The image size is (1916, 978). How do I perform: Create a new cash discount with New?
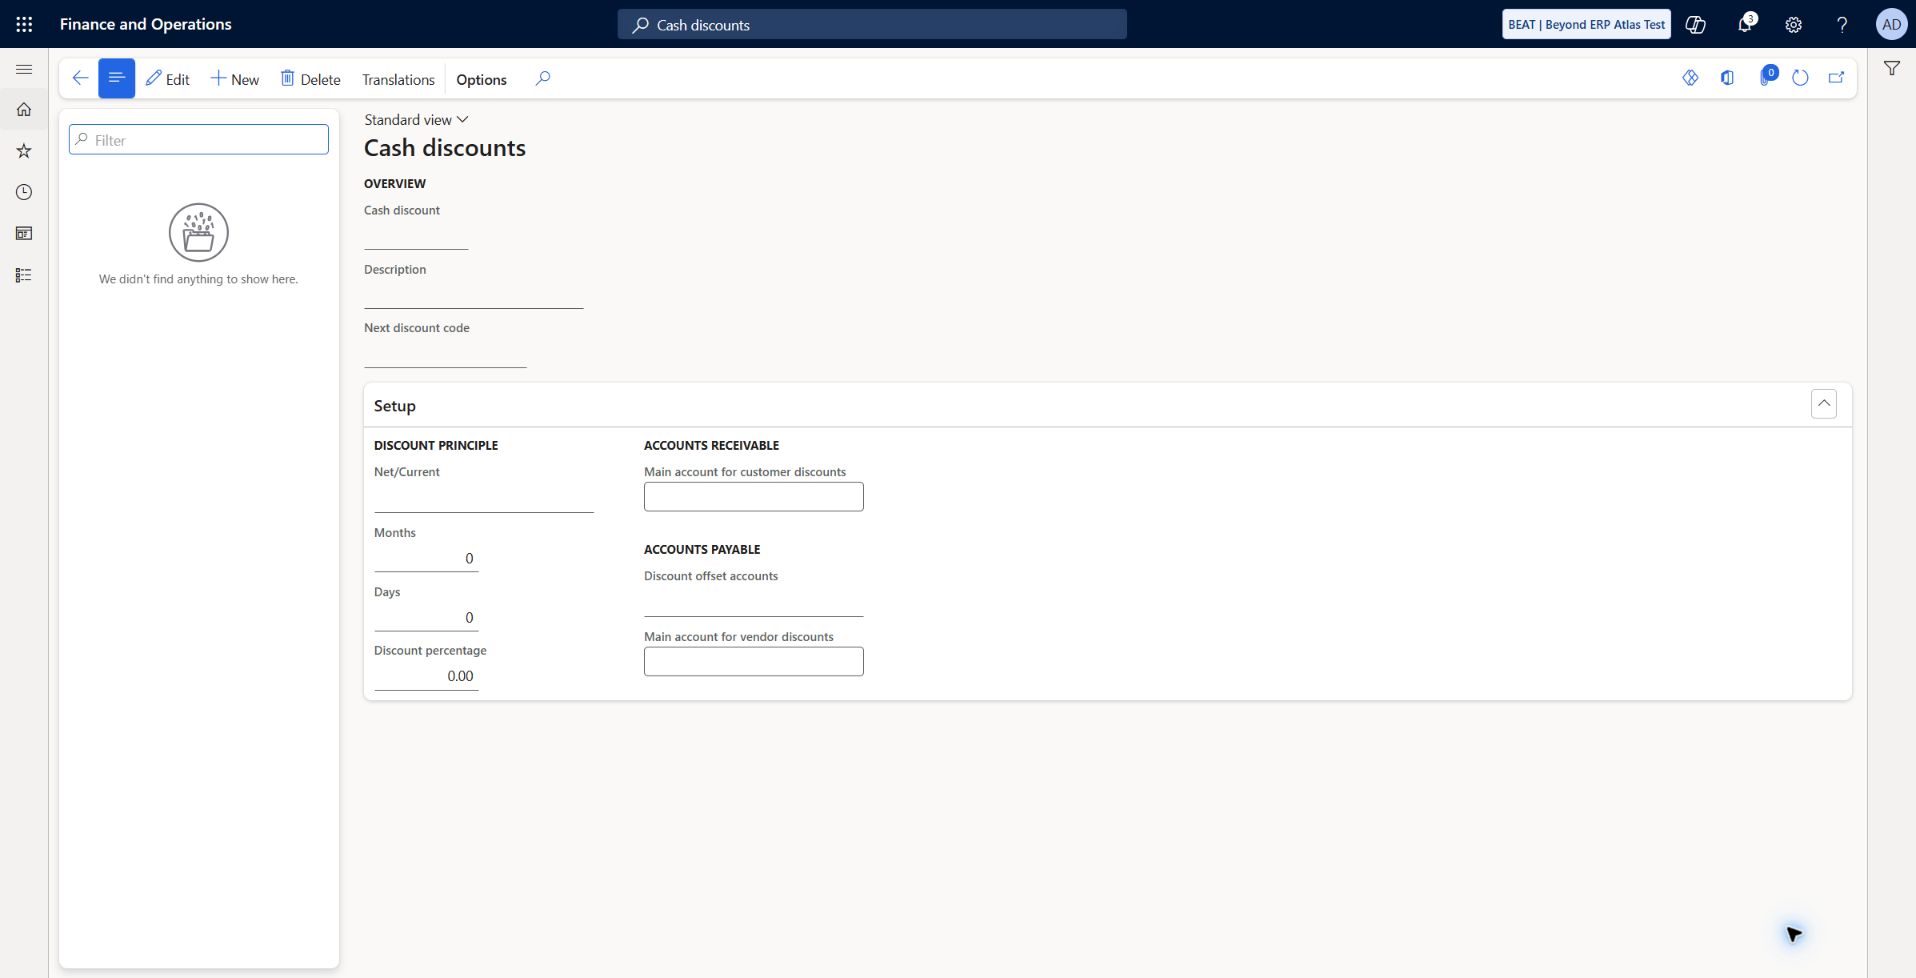(x=235, y=79)
